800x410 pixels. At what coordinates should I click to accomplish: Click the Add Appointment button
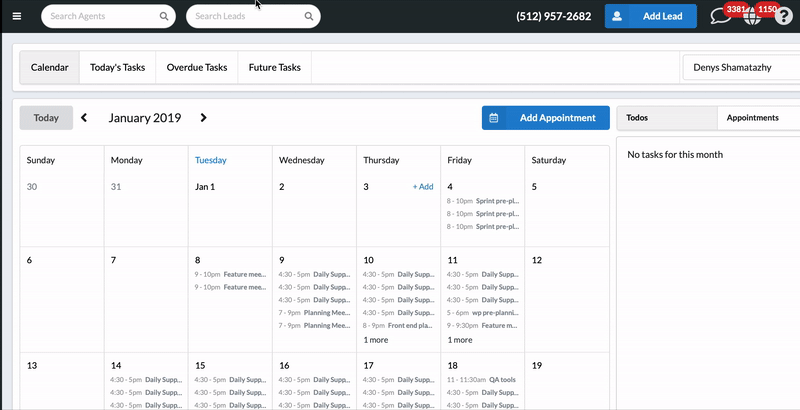click(545, 118)
